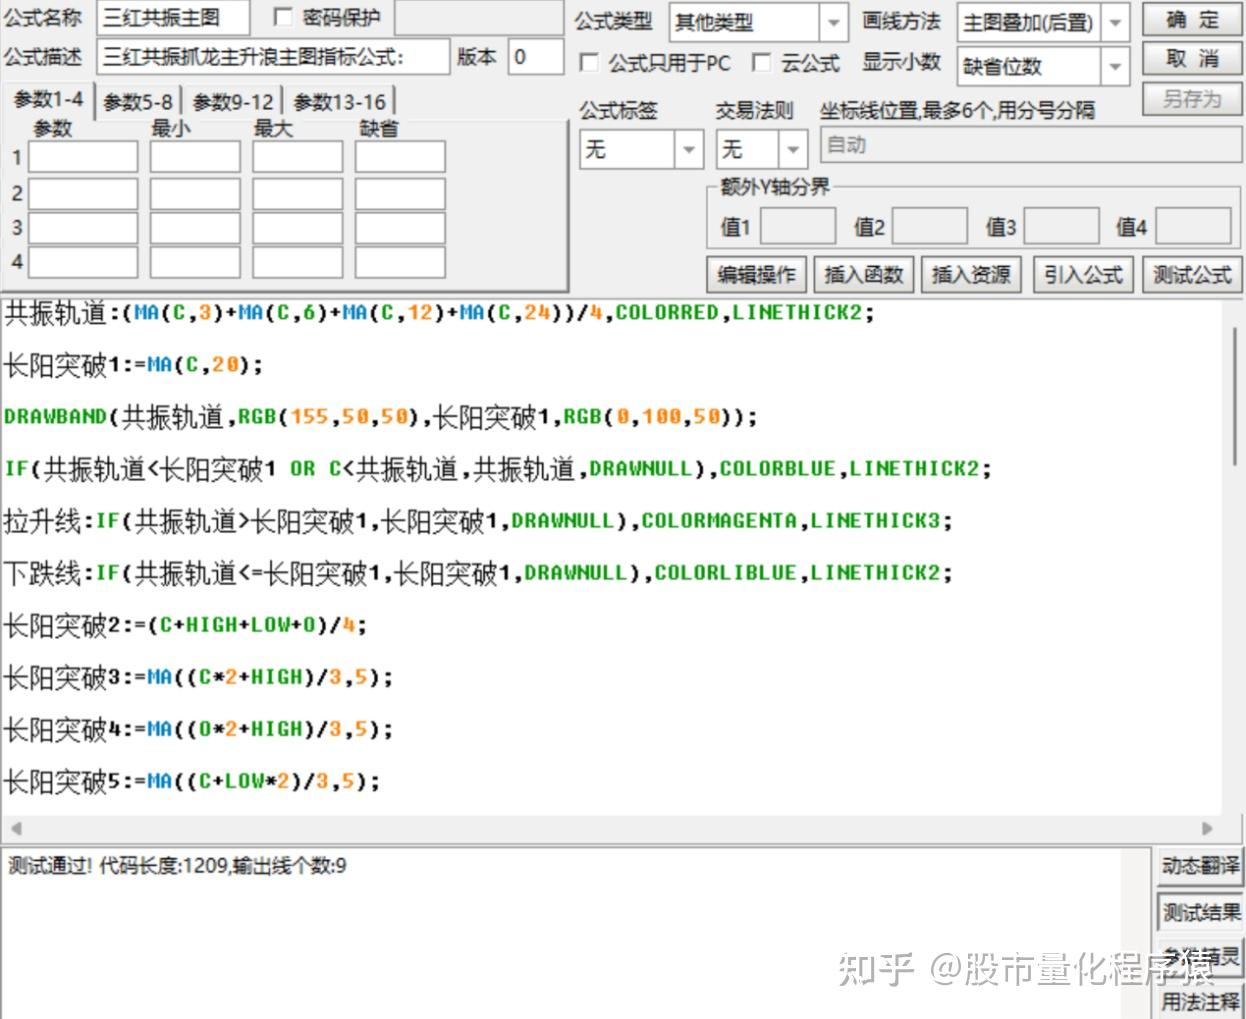Toggle the 密码保护 checkbox
1246x1019 pixels.
[x=283, y=17]
